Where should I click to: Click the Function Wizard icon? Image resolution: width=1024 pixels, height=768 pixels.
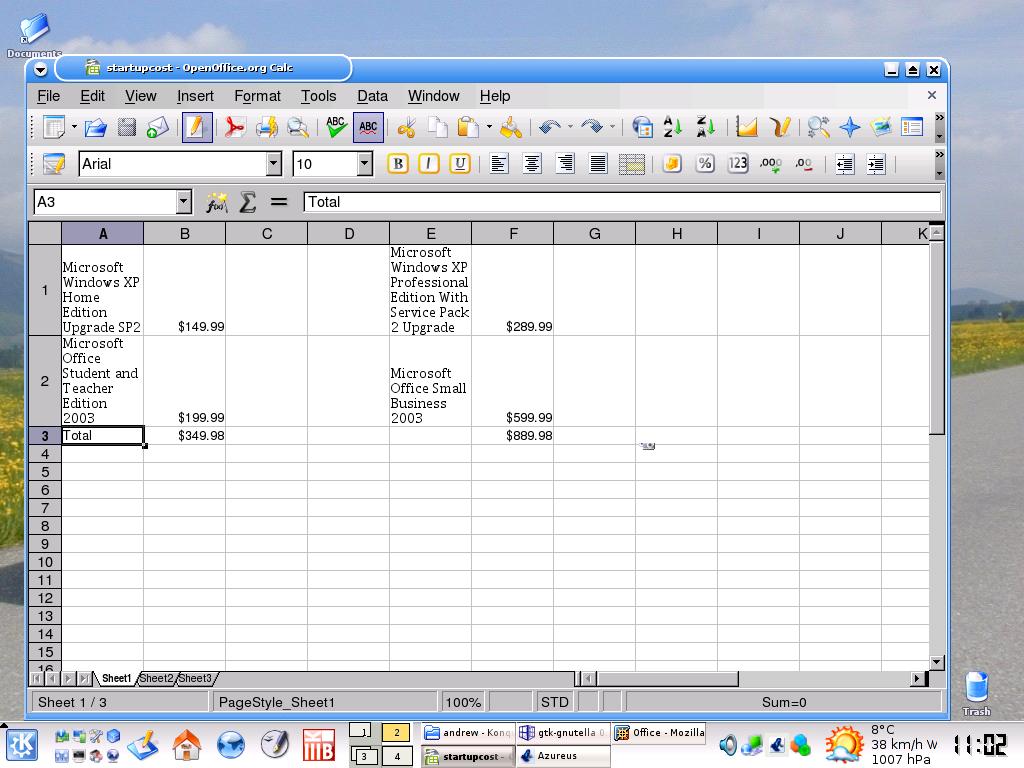(216, 202)
